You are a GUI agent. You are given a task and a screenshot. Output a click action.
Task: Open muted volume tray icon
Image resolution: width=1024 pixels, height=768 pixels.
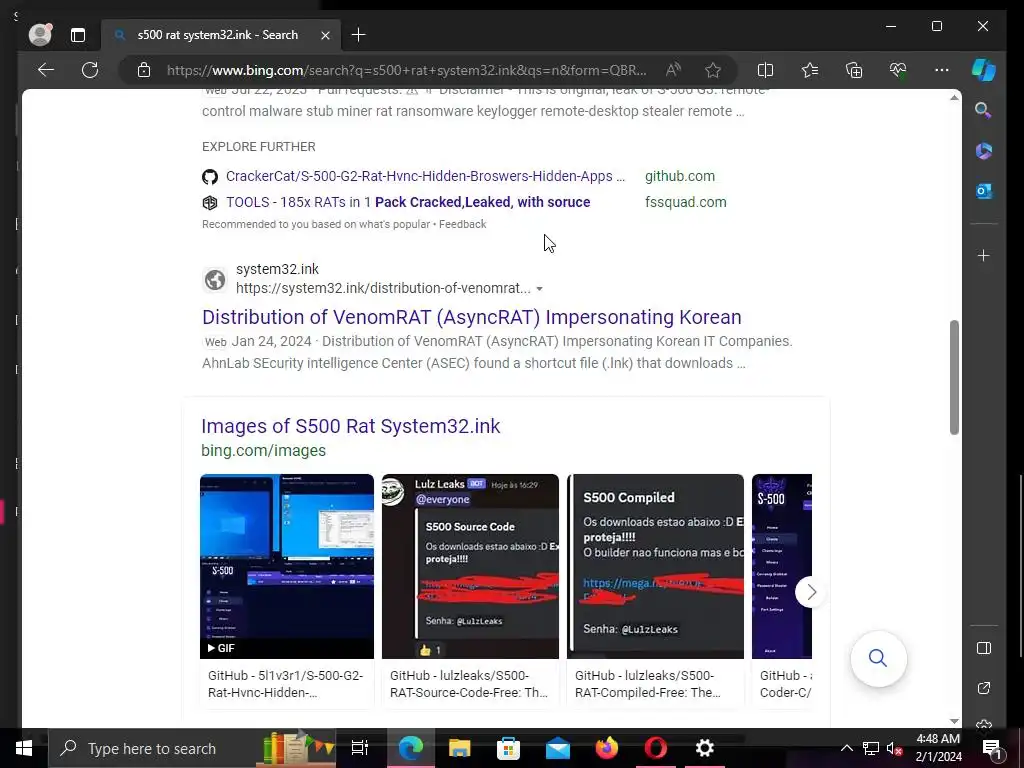point(894,748)
